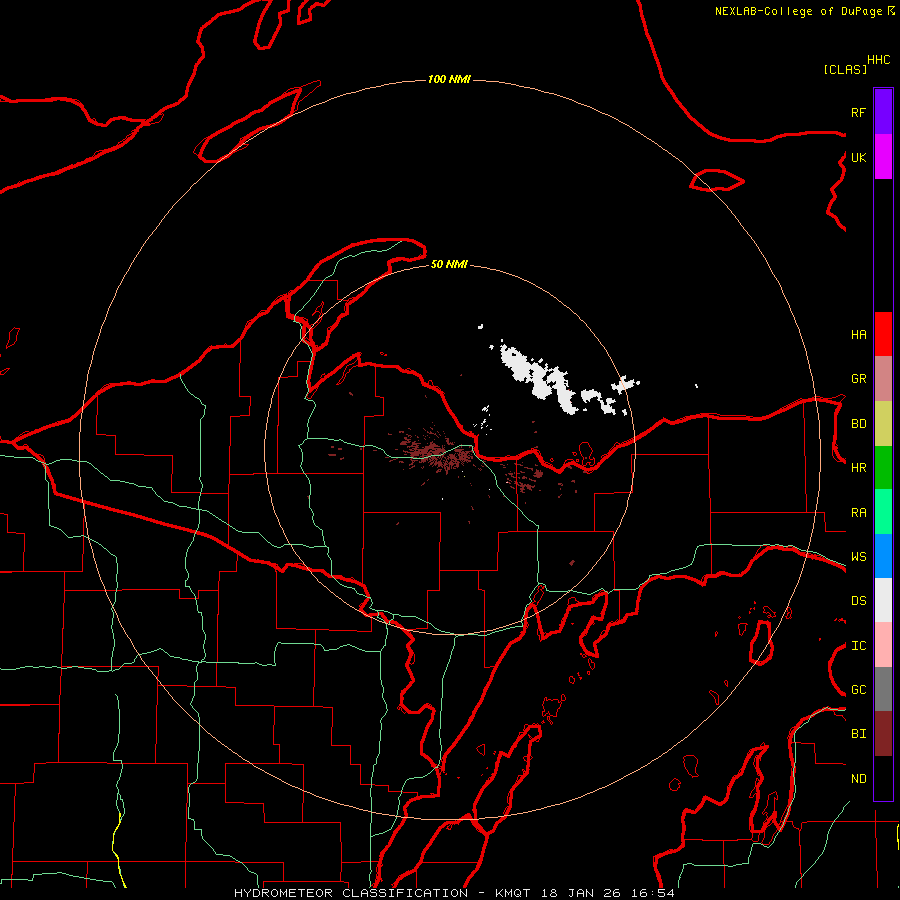Click the magenta UK color swatch
This screenshot has height=900, width=900.
[883, 157]
